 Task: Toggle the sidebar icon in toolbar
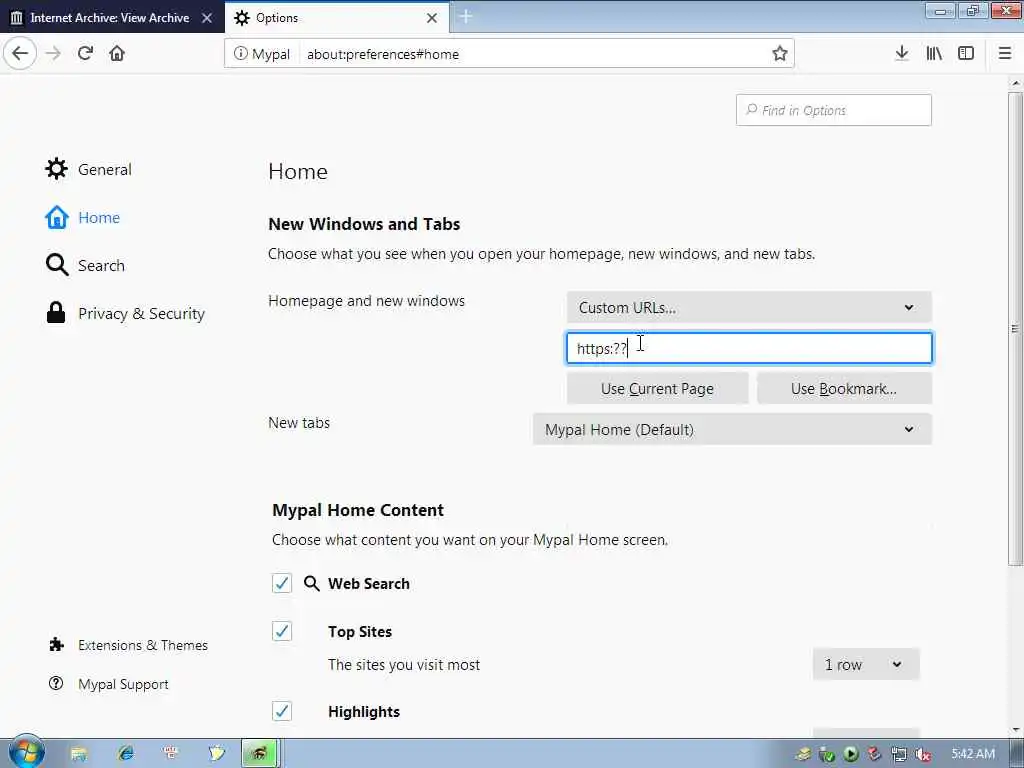(x=966, y=54)
